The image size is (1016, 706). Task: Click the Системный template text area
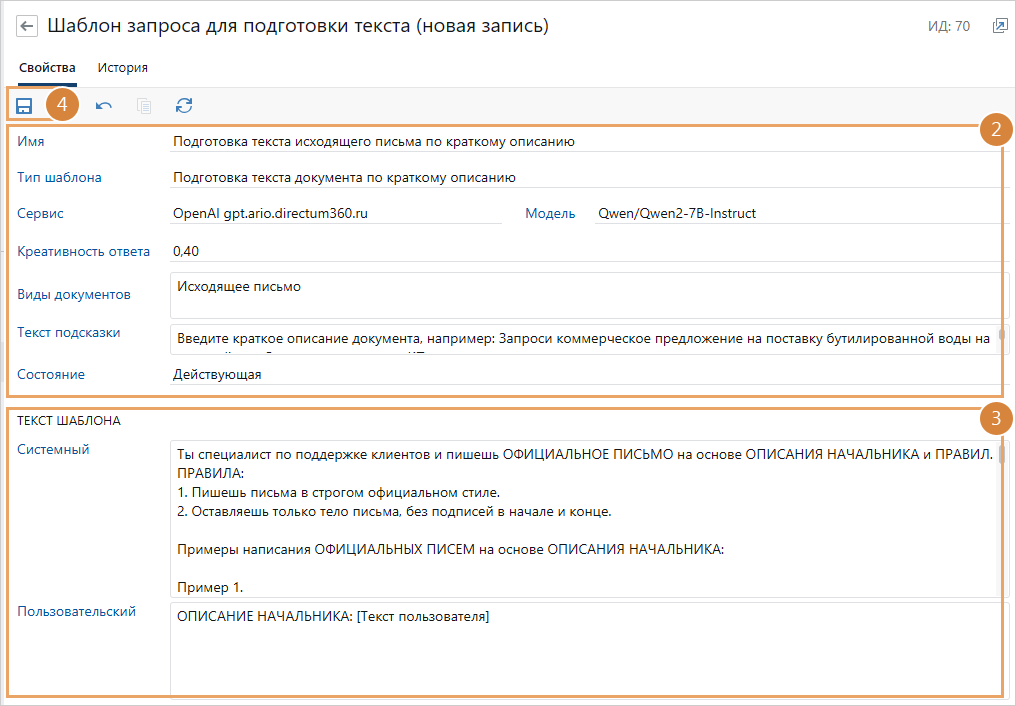tap(584, 519)
